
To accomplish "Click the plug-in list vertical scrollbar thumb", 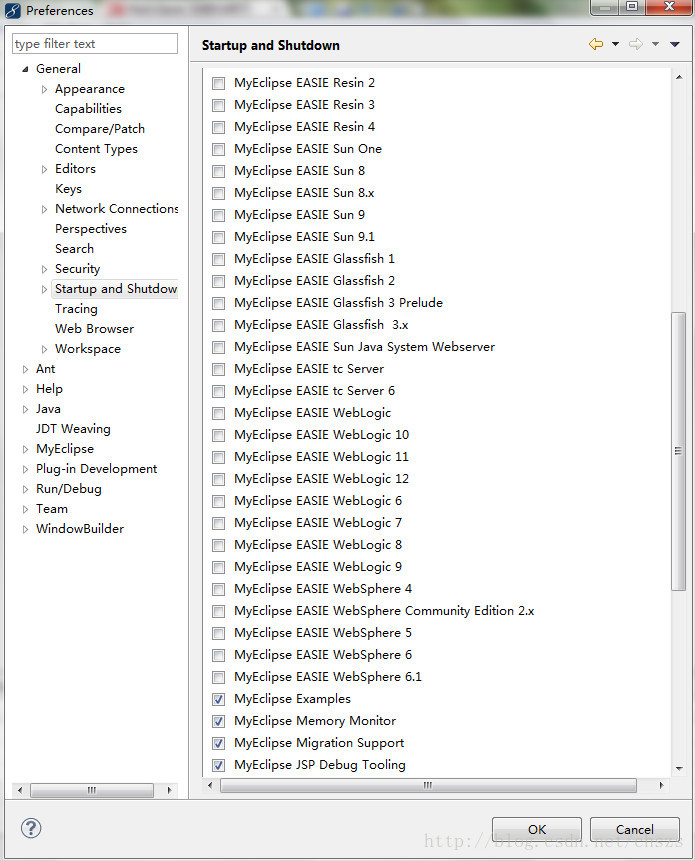I will pyautogui.click(x=679, y=451).
